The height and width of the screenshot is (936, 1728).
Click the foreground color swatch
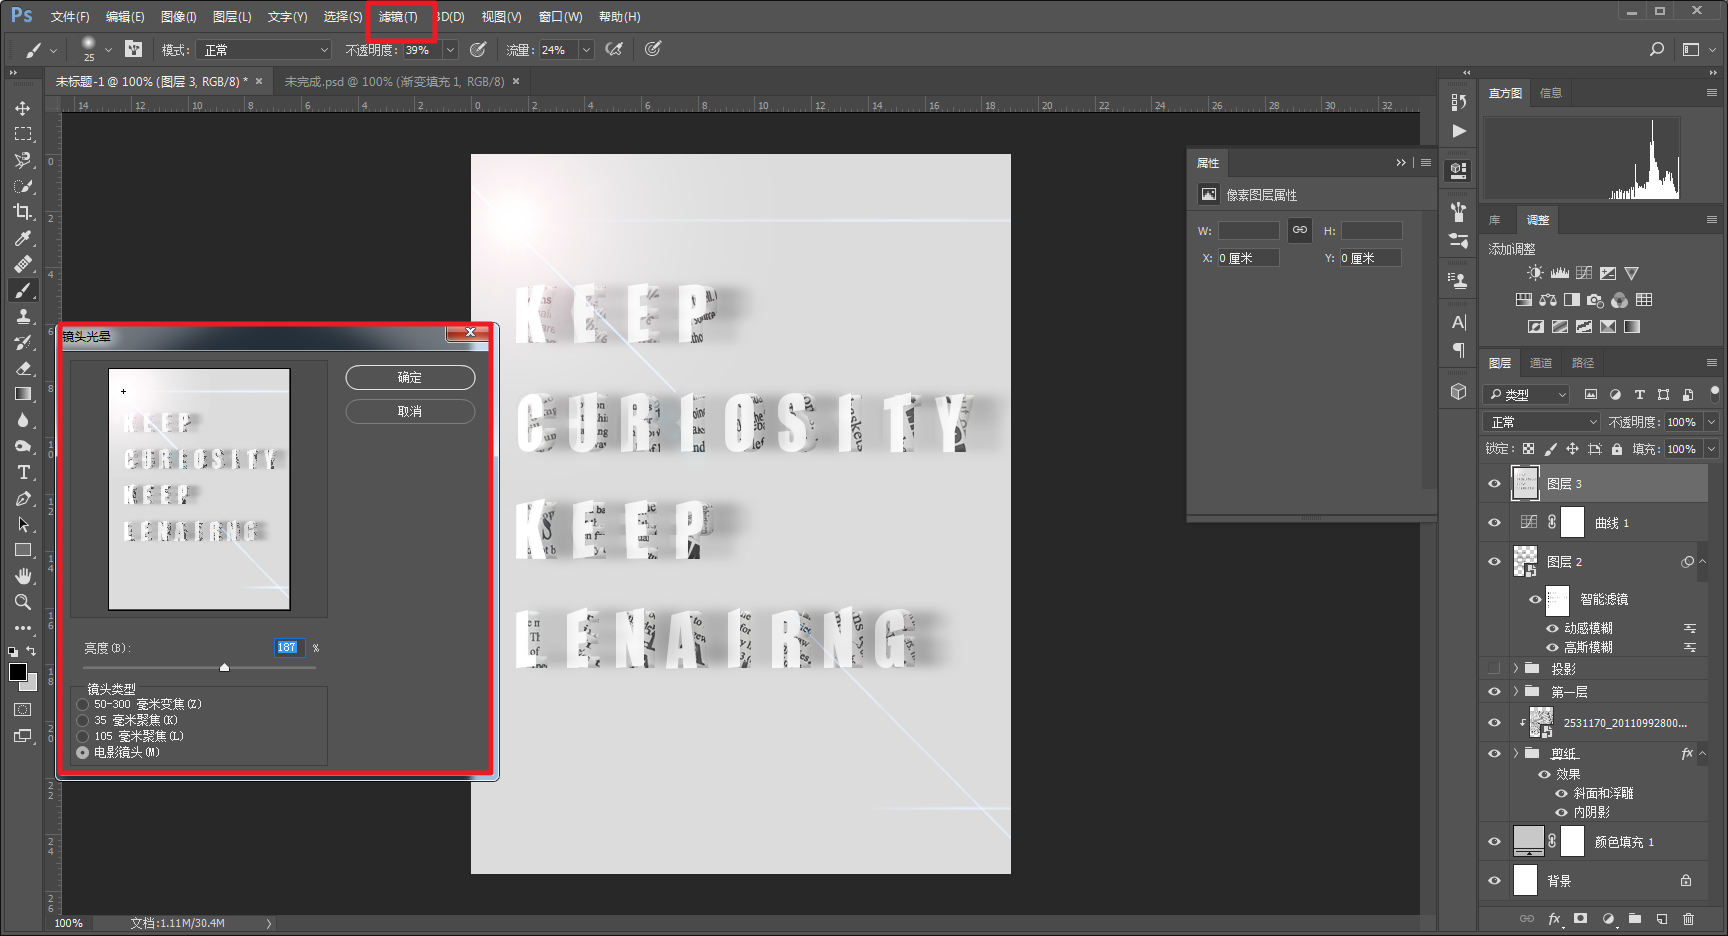click(18, 672)
